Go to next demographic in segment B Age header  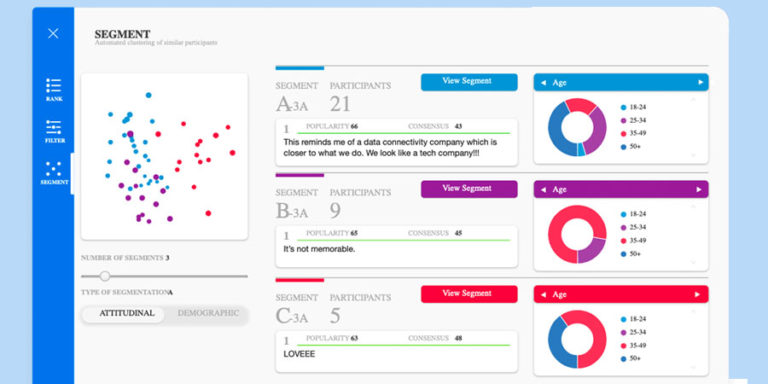(700, 190)
